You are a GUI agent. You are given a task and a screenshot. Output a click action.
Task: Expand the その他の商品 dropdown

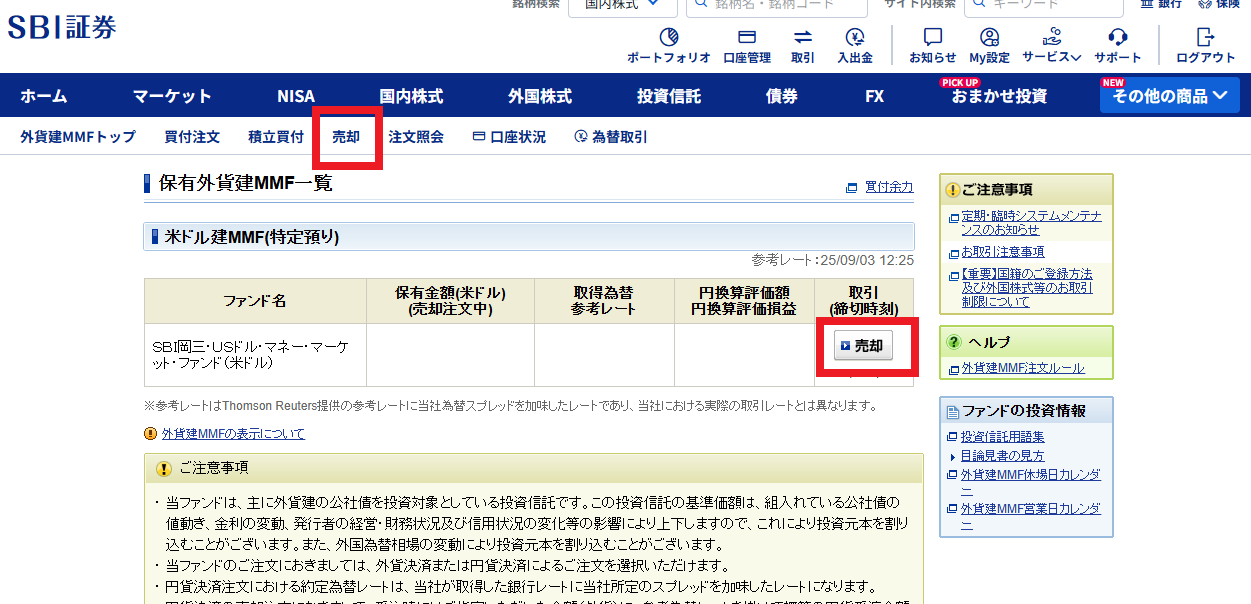[x=1170, y=96]
